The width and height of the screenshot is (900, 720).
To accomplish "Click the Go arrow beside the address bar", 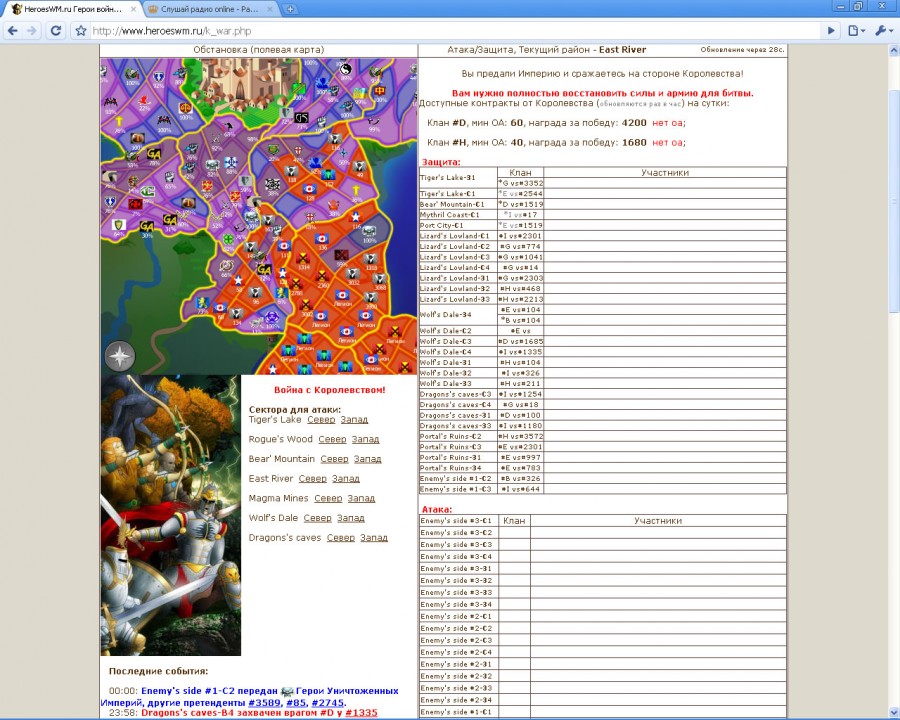I will [831, 31].
